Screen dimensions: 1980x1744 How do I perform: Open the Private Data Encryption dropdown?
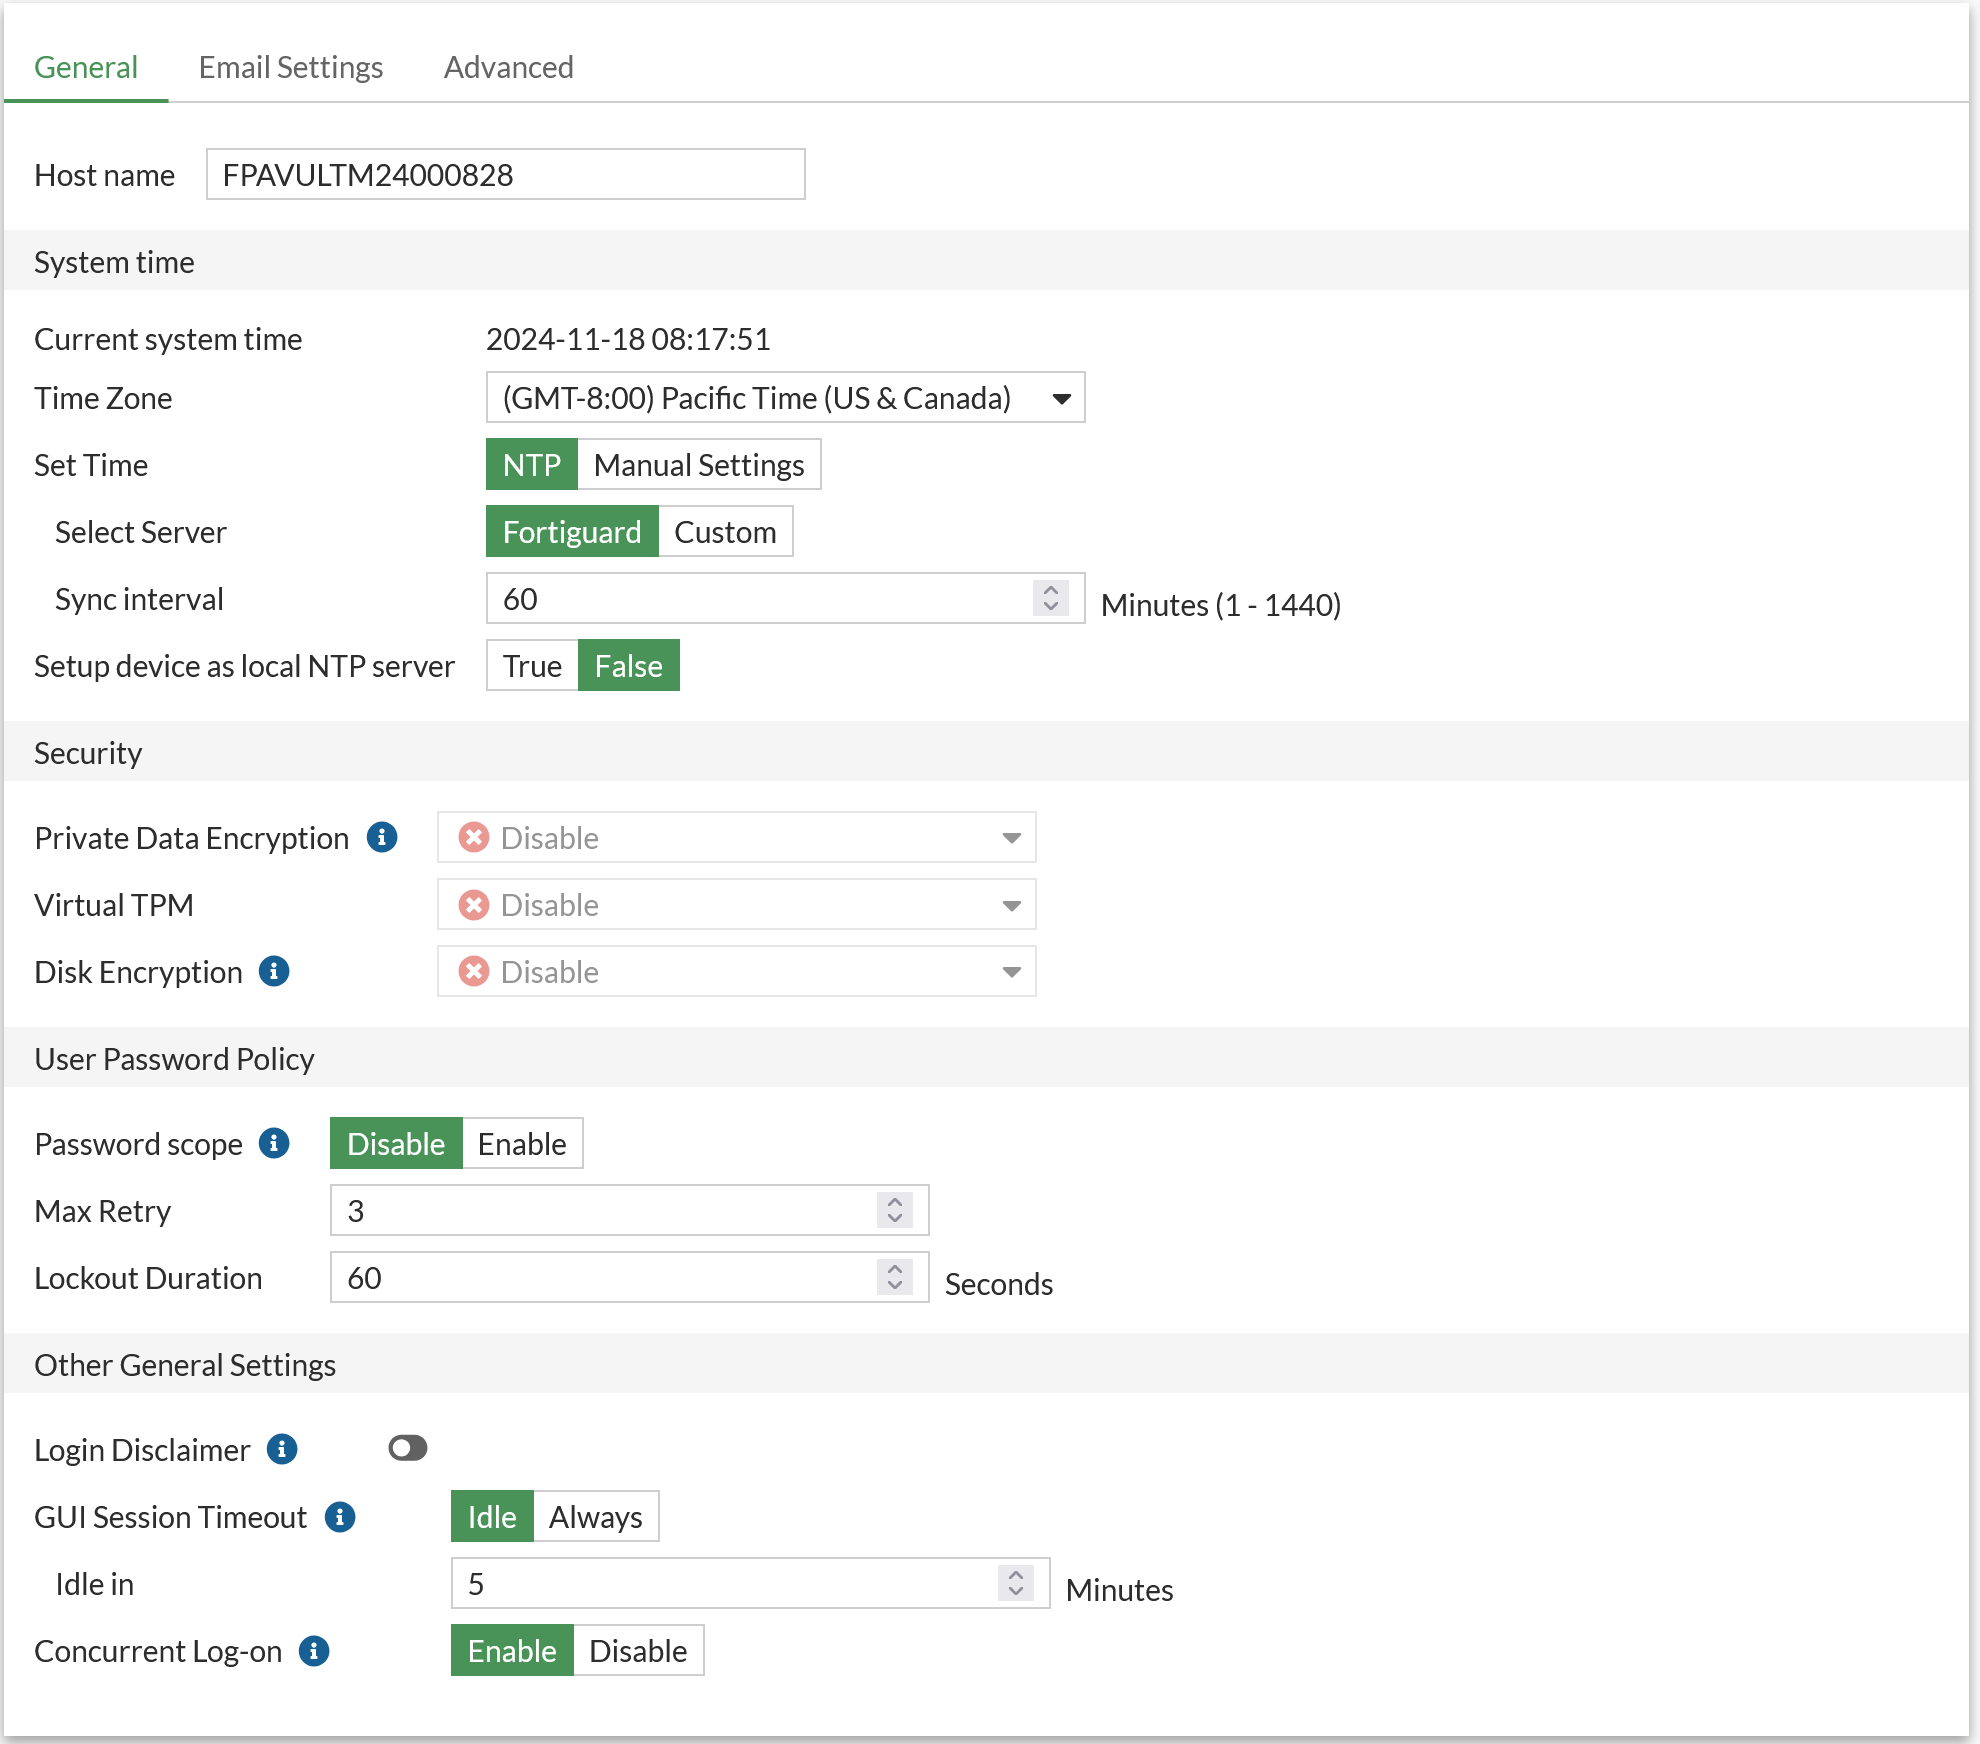1012,838
